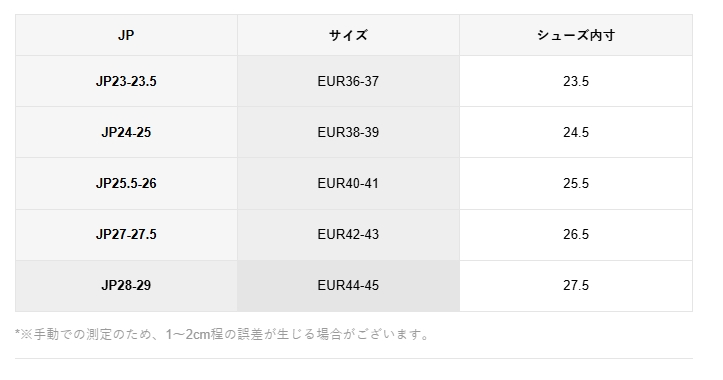
Task: Select the EUR42-43 cell
Action: [x=348, y=234]
